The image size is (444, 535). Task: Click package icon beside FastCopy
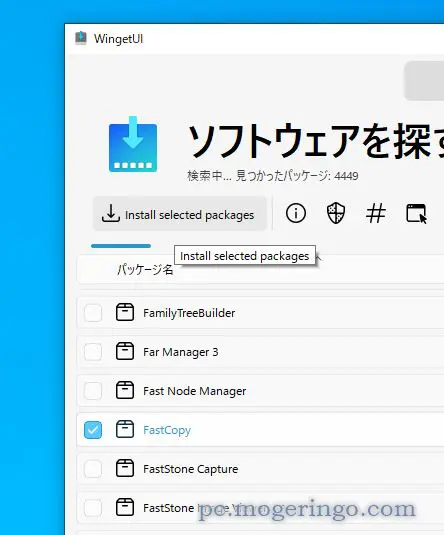pyautogui.click(x=125, y=429)
